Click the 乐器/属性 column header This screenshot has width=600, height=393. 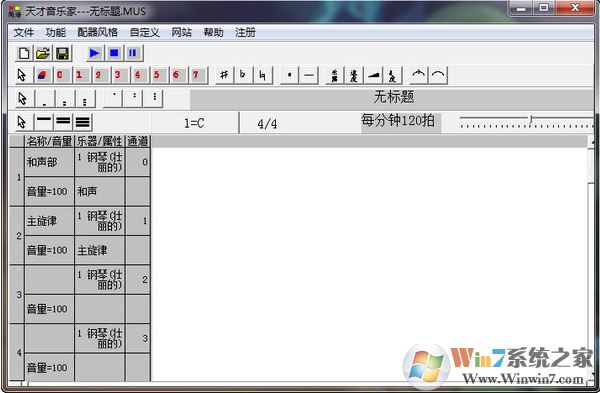pyautogui.click(x=99, y=141)
